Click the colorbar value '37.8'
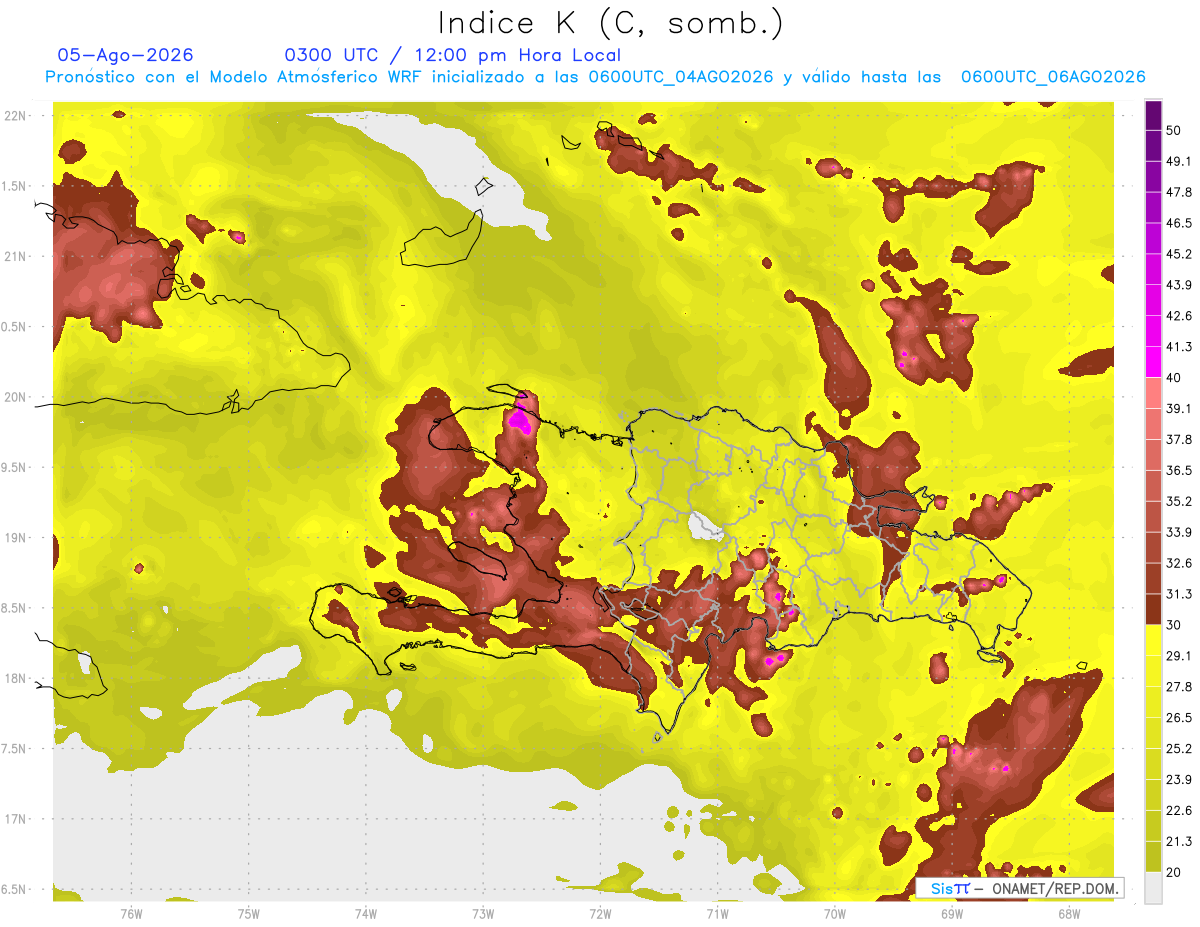 click(x=1178, y=439)
